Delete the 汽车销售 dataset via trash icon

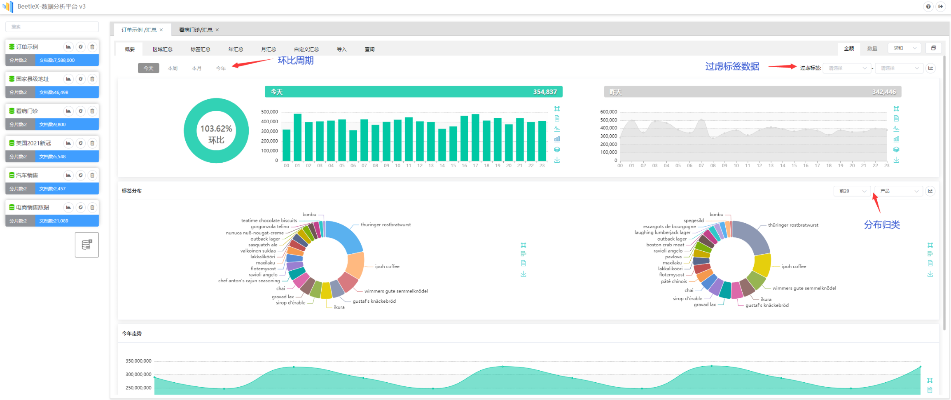(92, 175)
